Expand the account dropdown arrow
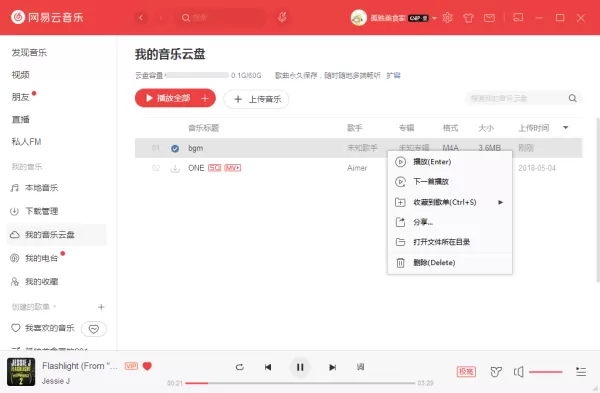600x393 pixels. pyautogui.click(x=434, y=18)
